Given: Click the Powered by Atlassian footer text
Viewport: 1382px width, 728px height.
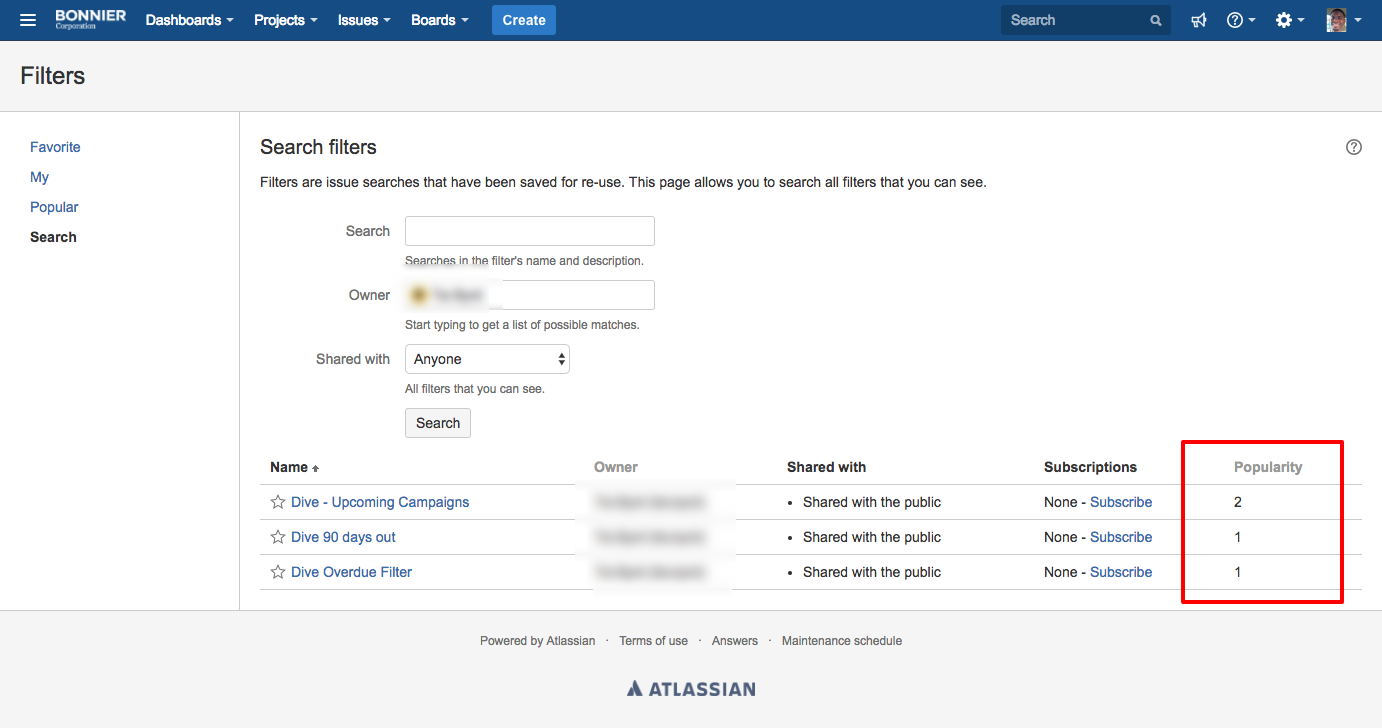Looking at the screenshot, I should click(537, 641).
